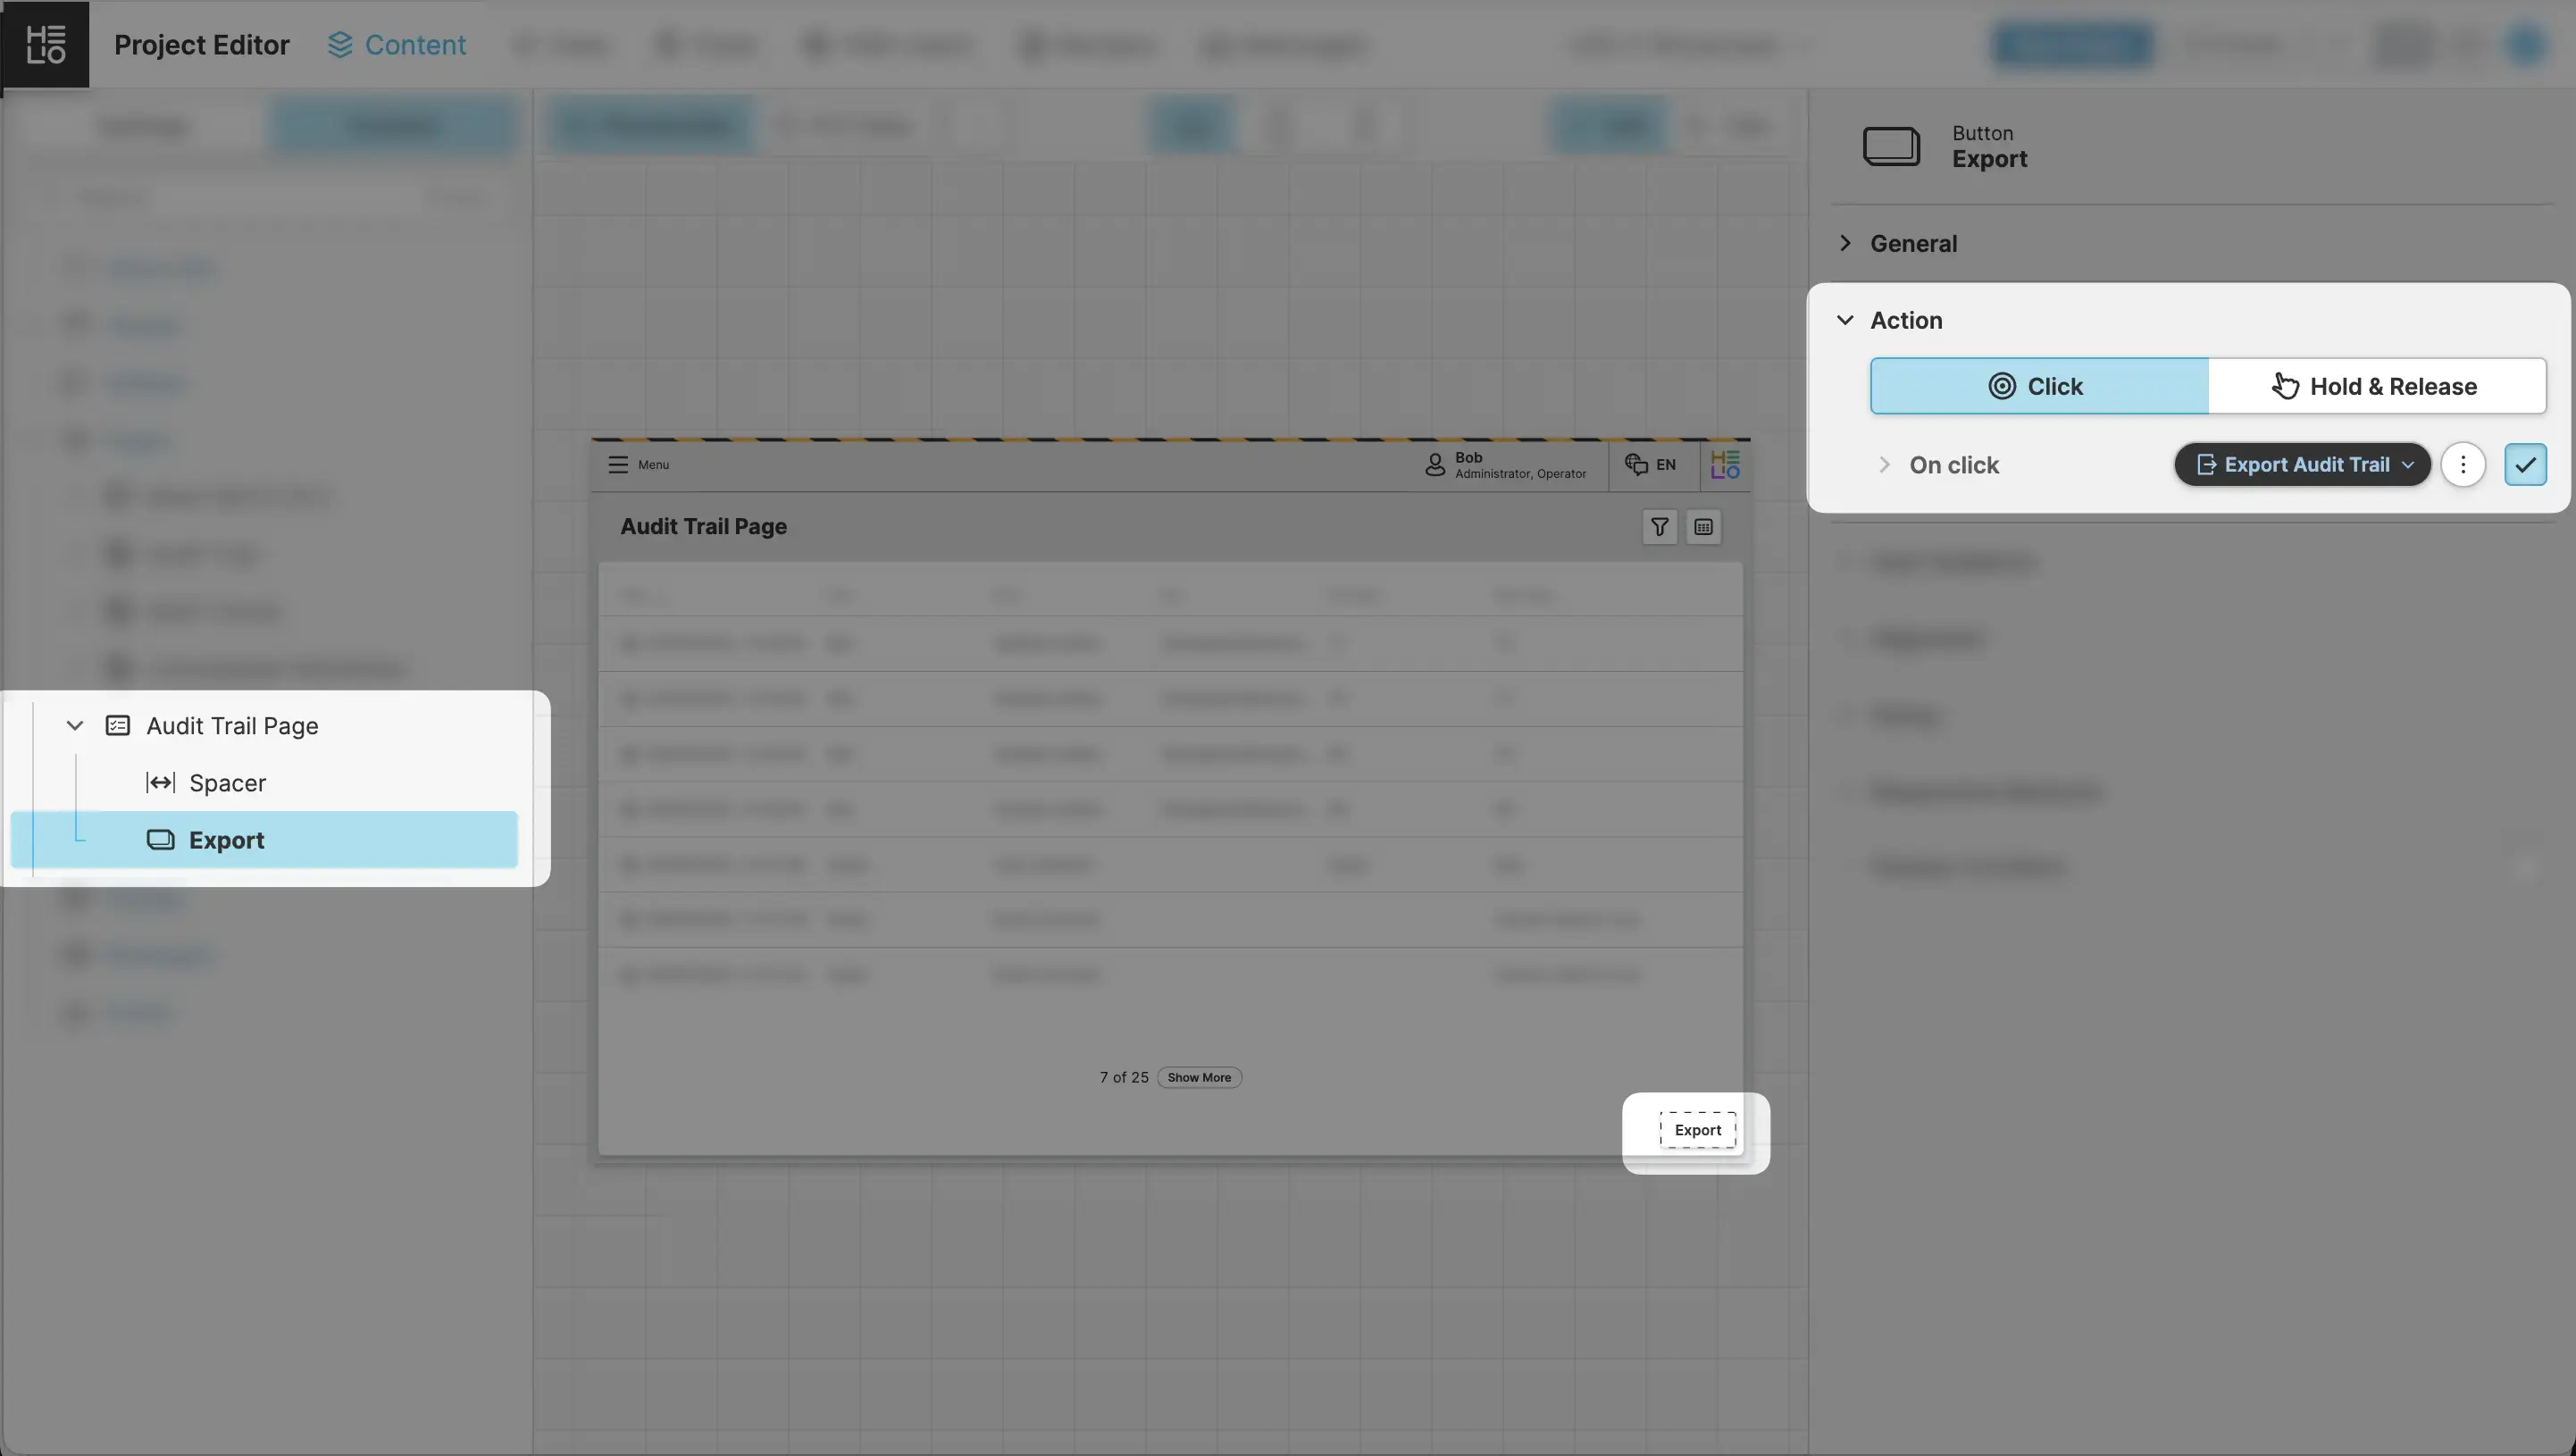2576x1456 pixels.
Task: Click the Show More button
Action: point(1199,1078)
